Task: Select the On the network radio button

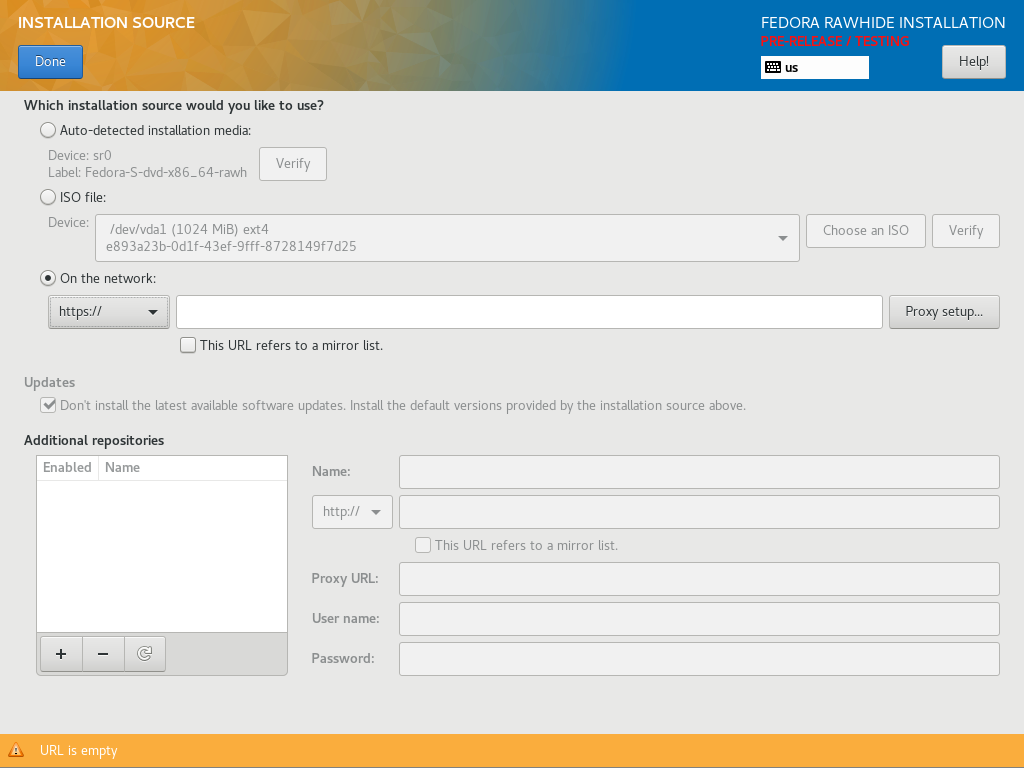Action: (x=48, y=278)
